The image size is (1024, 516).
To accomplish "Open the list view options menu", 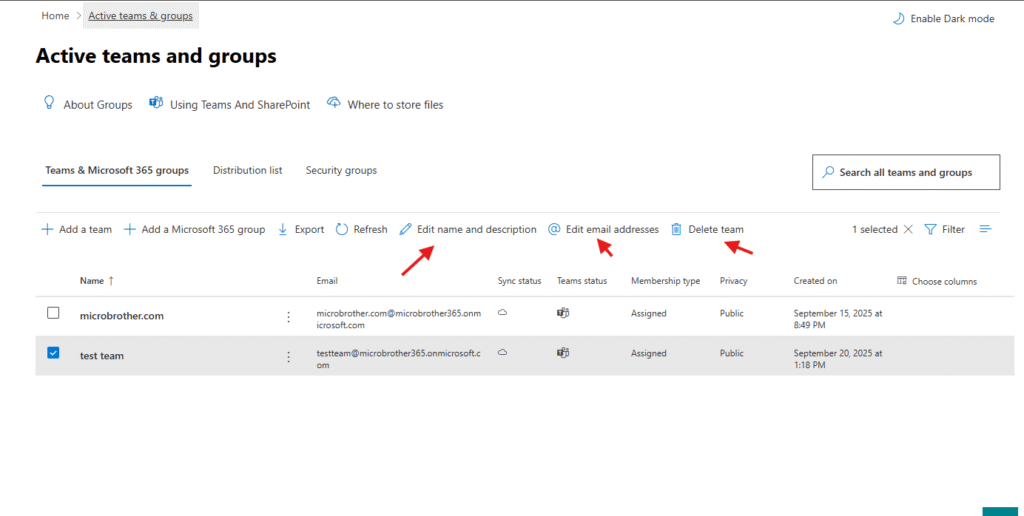I will (x=985, y=230).
